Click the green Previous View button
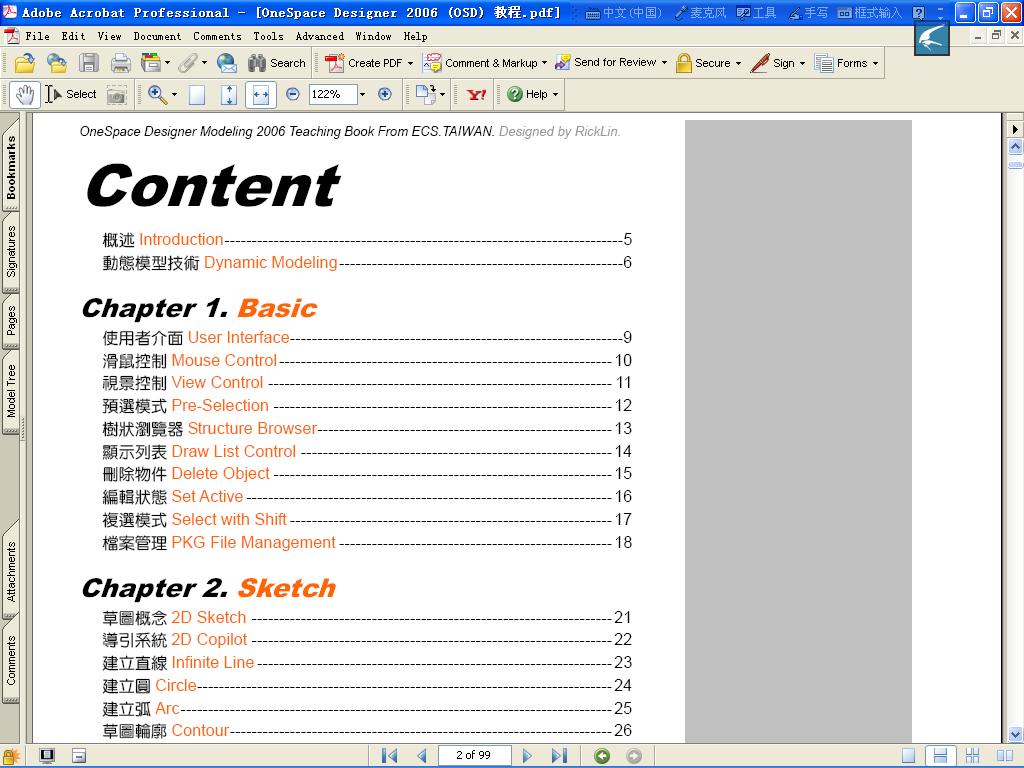Viewport: 1024px width, 768px height. coord(602,756)
